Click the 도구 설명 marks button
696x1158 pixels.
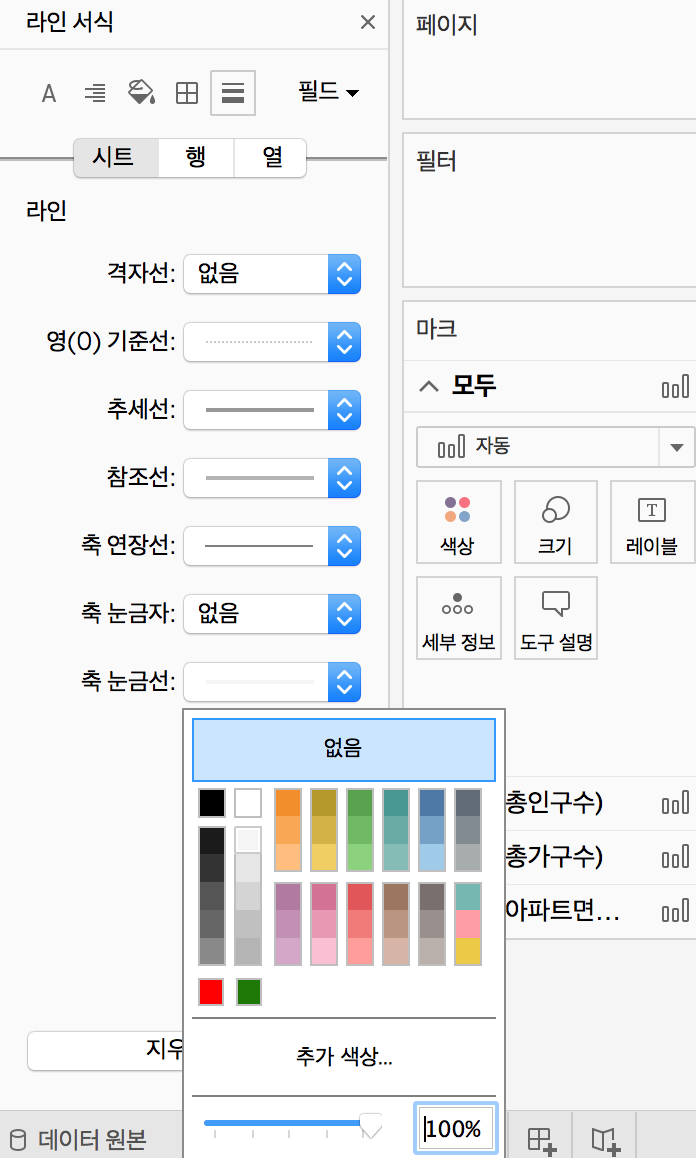[556, 618]
